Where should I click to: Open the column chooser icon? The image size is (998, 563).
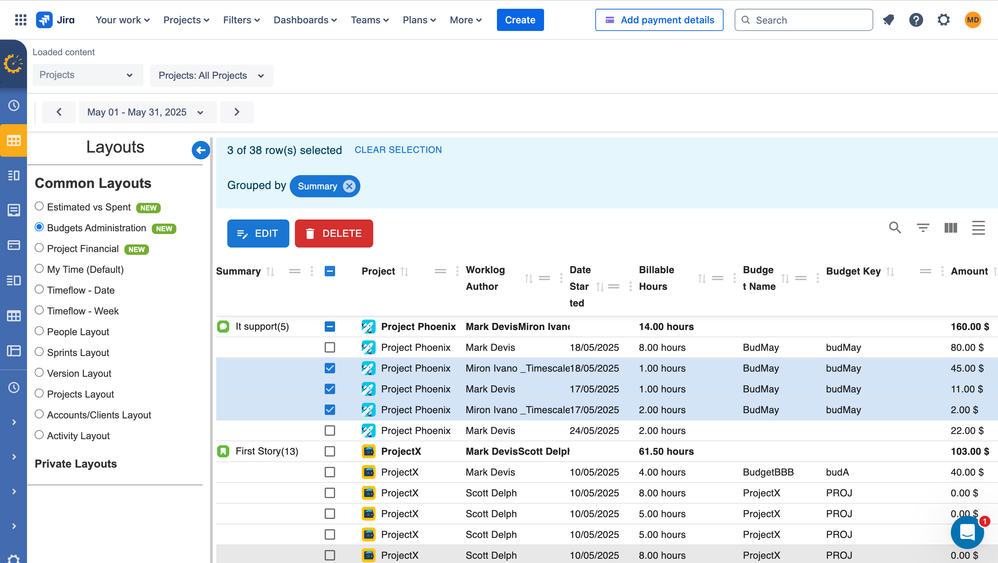click(951, 228)
